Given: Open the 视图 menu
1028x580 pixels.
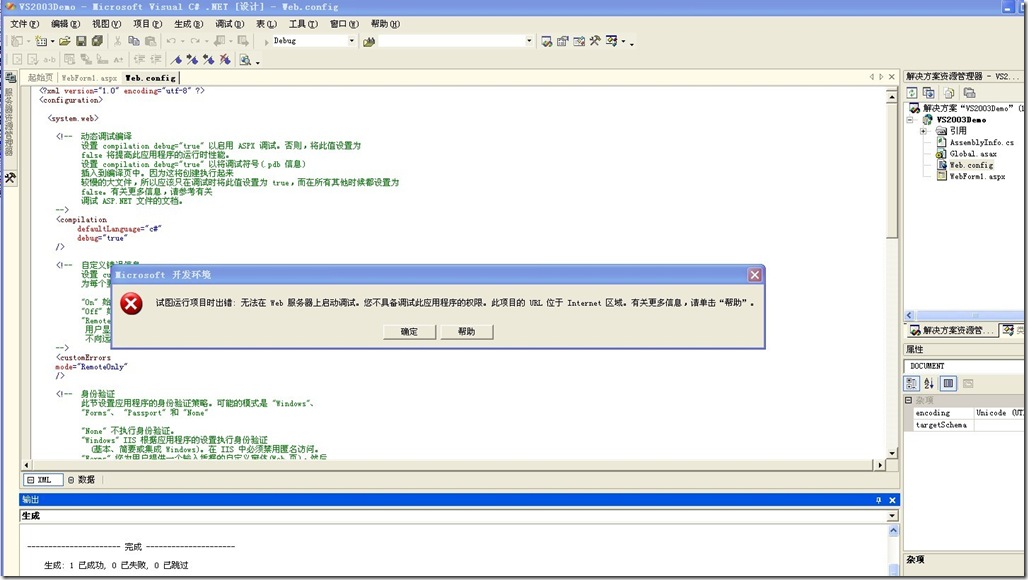Looking at the screenshot, I should 106,24.
